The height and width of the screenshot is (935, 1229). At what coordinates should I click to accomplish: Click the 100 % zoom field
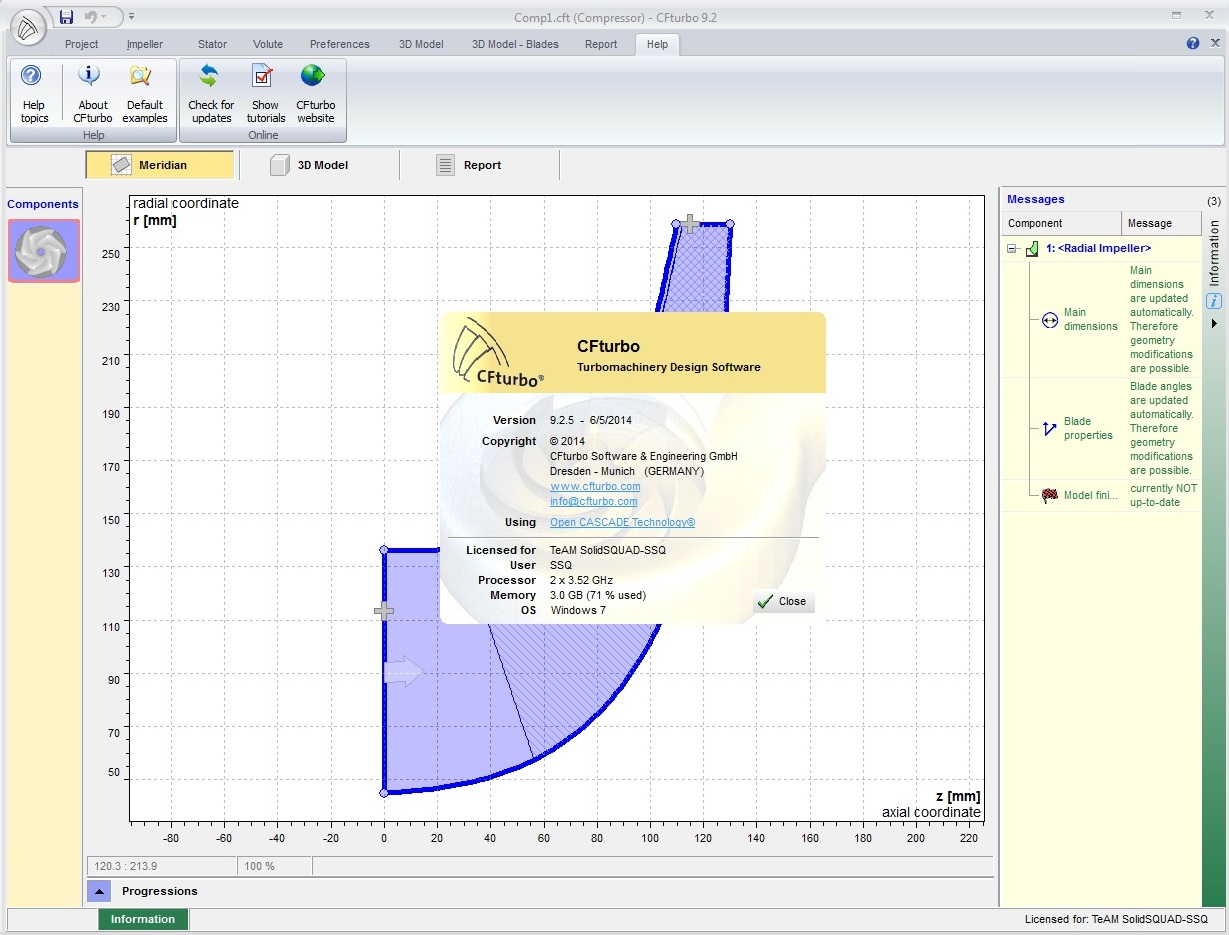(274, 866)
